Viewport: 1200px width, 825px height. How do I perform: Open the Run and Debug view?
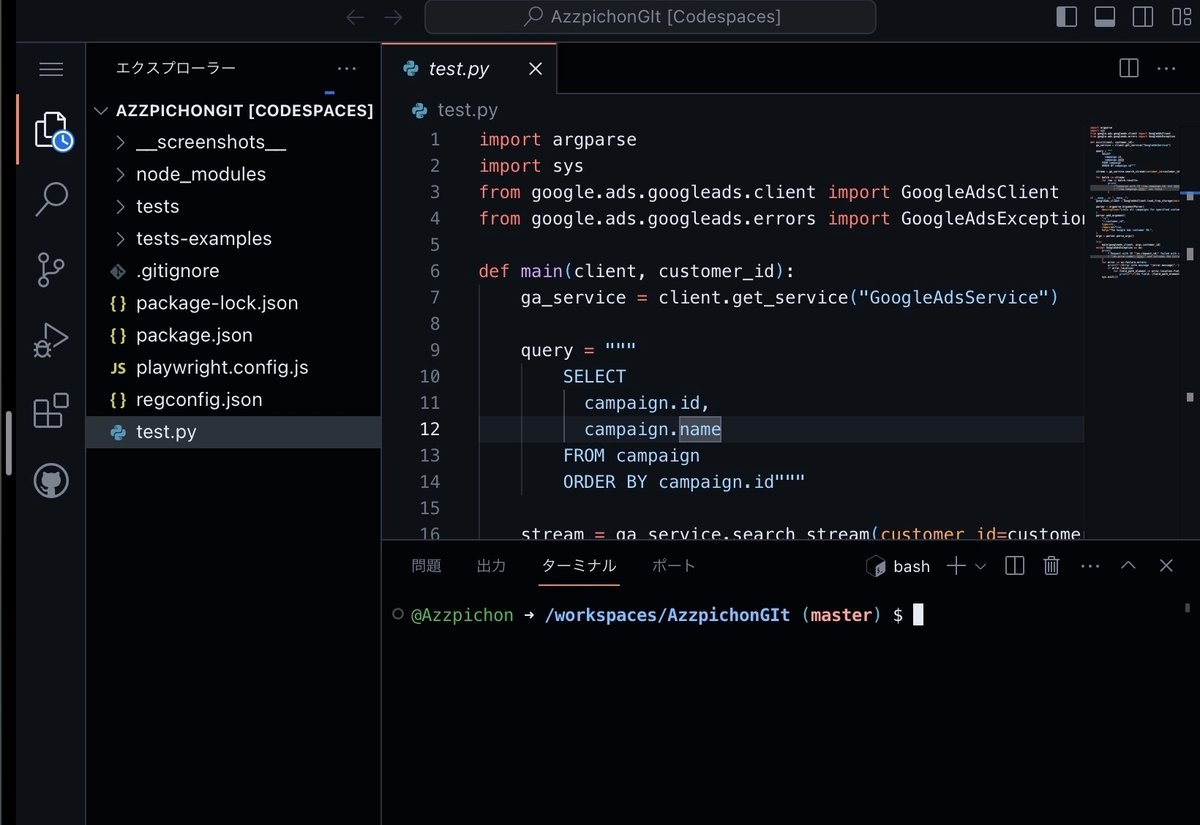click(x=50, y=340)
